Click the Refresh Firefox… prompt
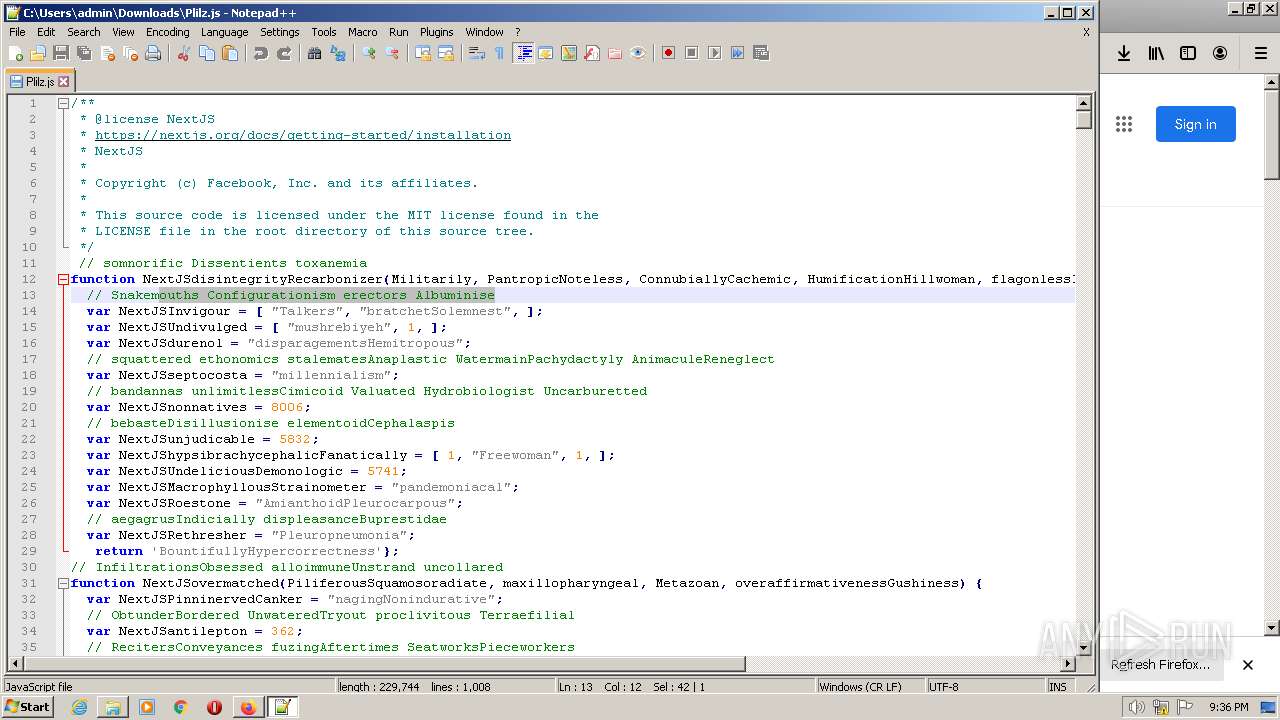The height and width of the screenshot is (720, 1280). click(x=1160, y=665)
